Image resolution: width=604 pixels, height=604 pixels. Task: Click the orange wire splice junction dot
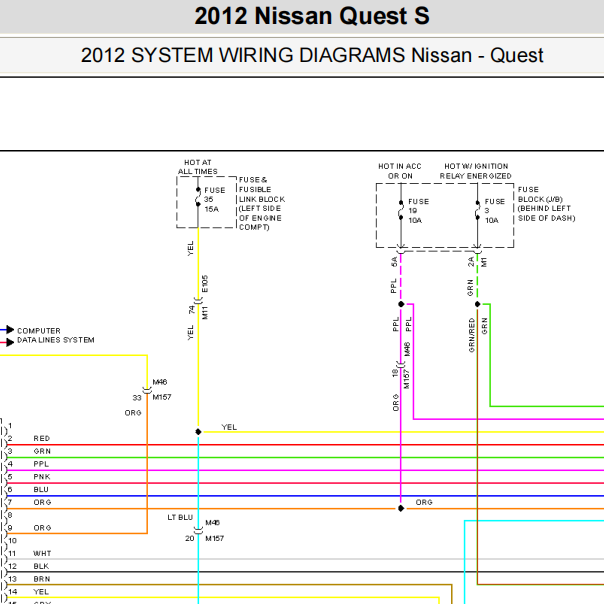401,508
